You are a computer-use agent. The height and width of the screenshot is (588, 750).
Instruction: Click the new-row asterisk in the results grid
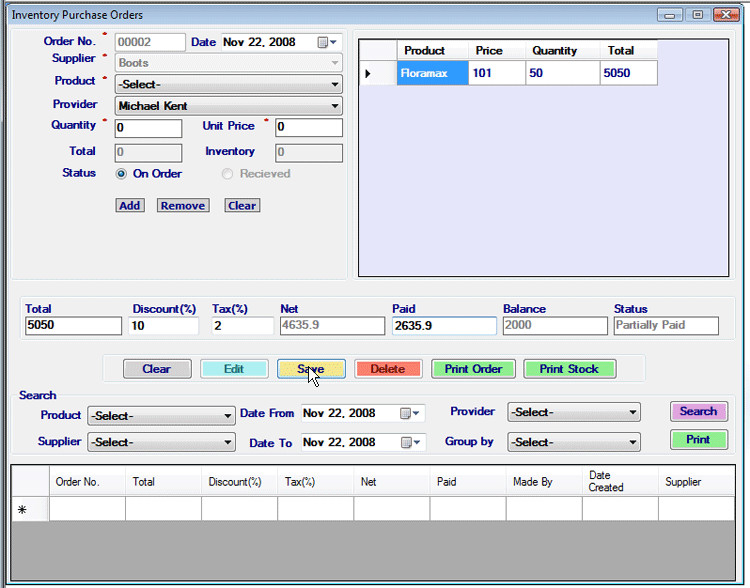tap(22, 510)
